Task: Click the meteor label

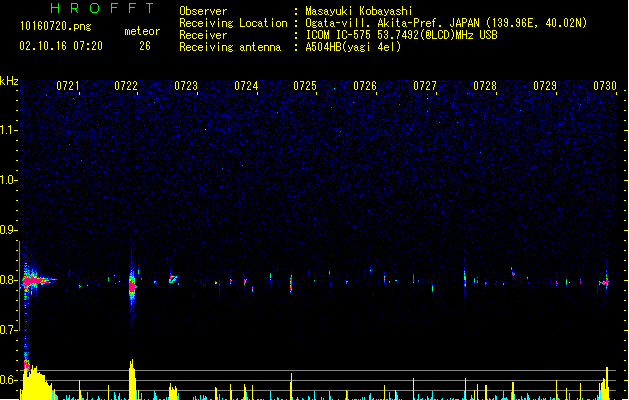Action: point(142,31)
